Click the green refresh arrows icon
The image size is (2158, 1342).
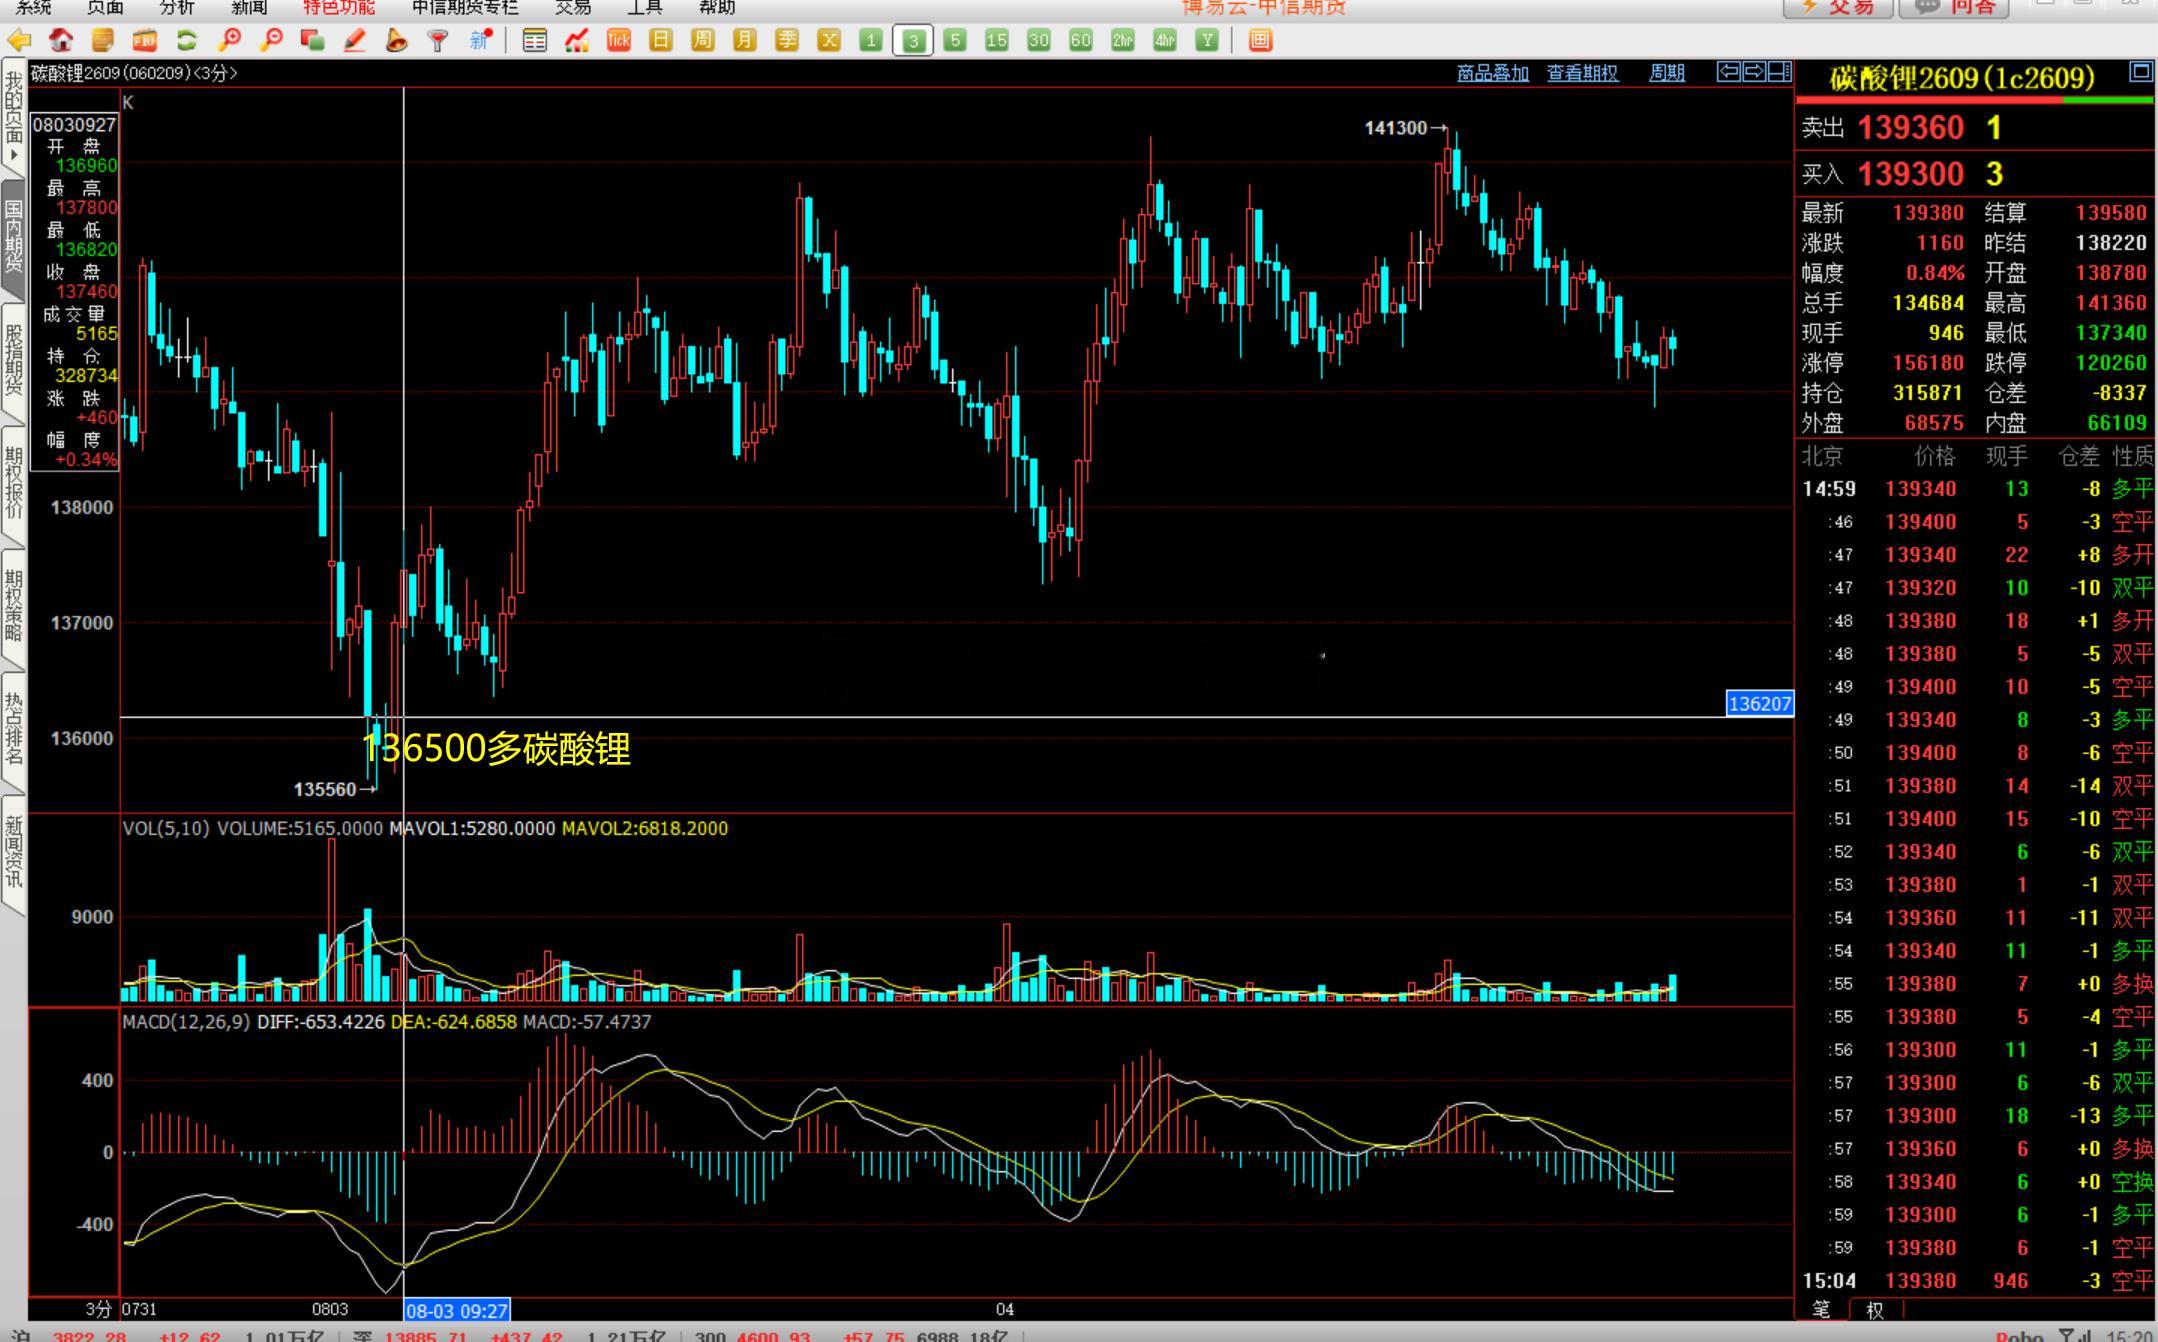pos(187,40)
